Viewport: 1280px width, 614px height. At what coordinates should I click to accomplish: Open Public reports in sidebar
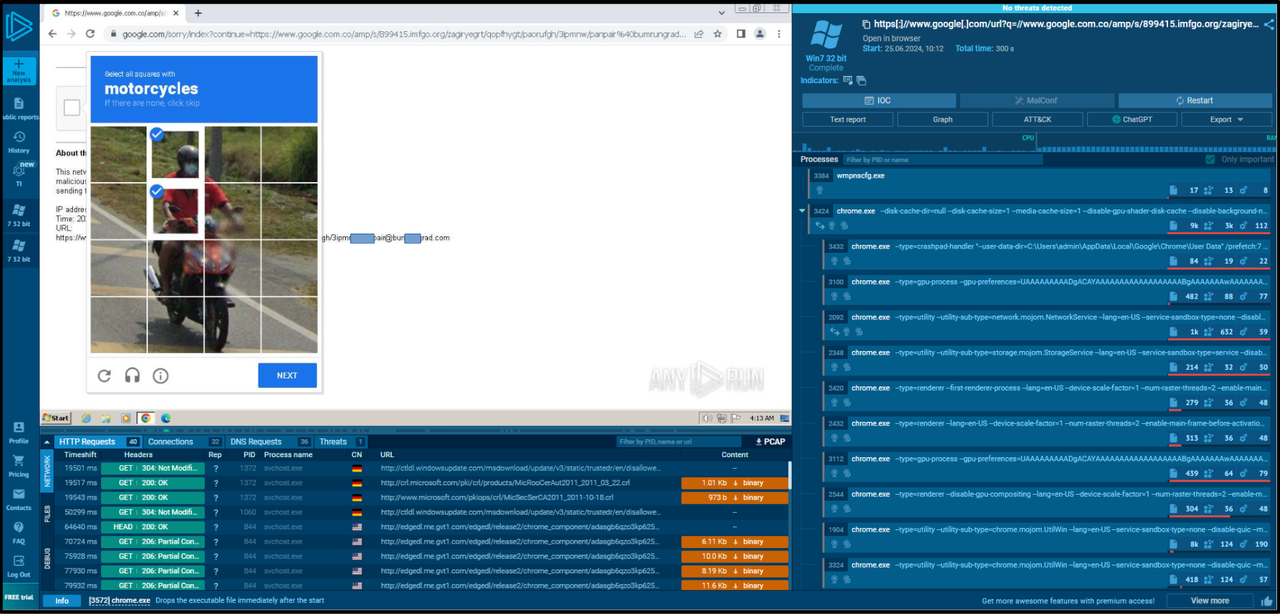pyautogui.click(x=19, y=109)
